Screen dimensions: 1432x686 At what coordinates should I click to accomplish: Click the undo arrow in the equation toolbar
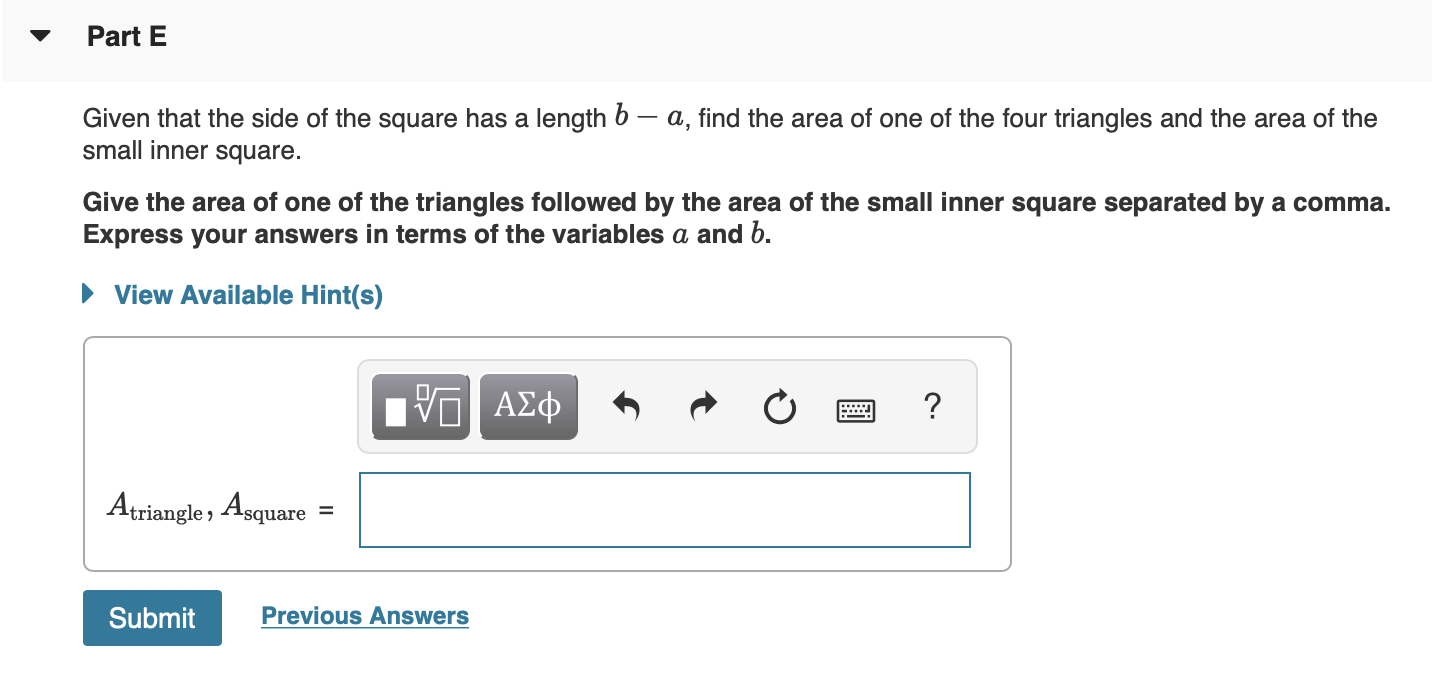coord(627,405)
